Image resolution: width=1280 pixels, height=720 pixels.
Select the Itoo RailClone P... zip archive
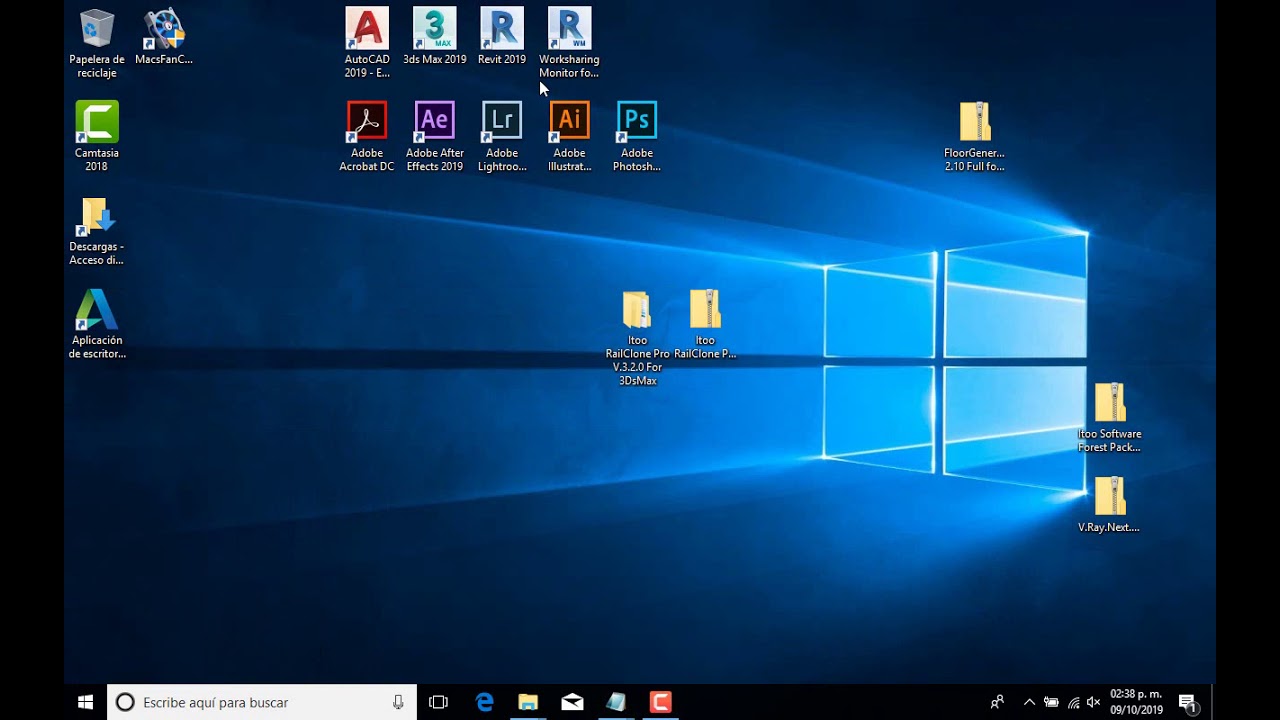tap(705, 324)
